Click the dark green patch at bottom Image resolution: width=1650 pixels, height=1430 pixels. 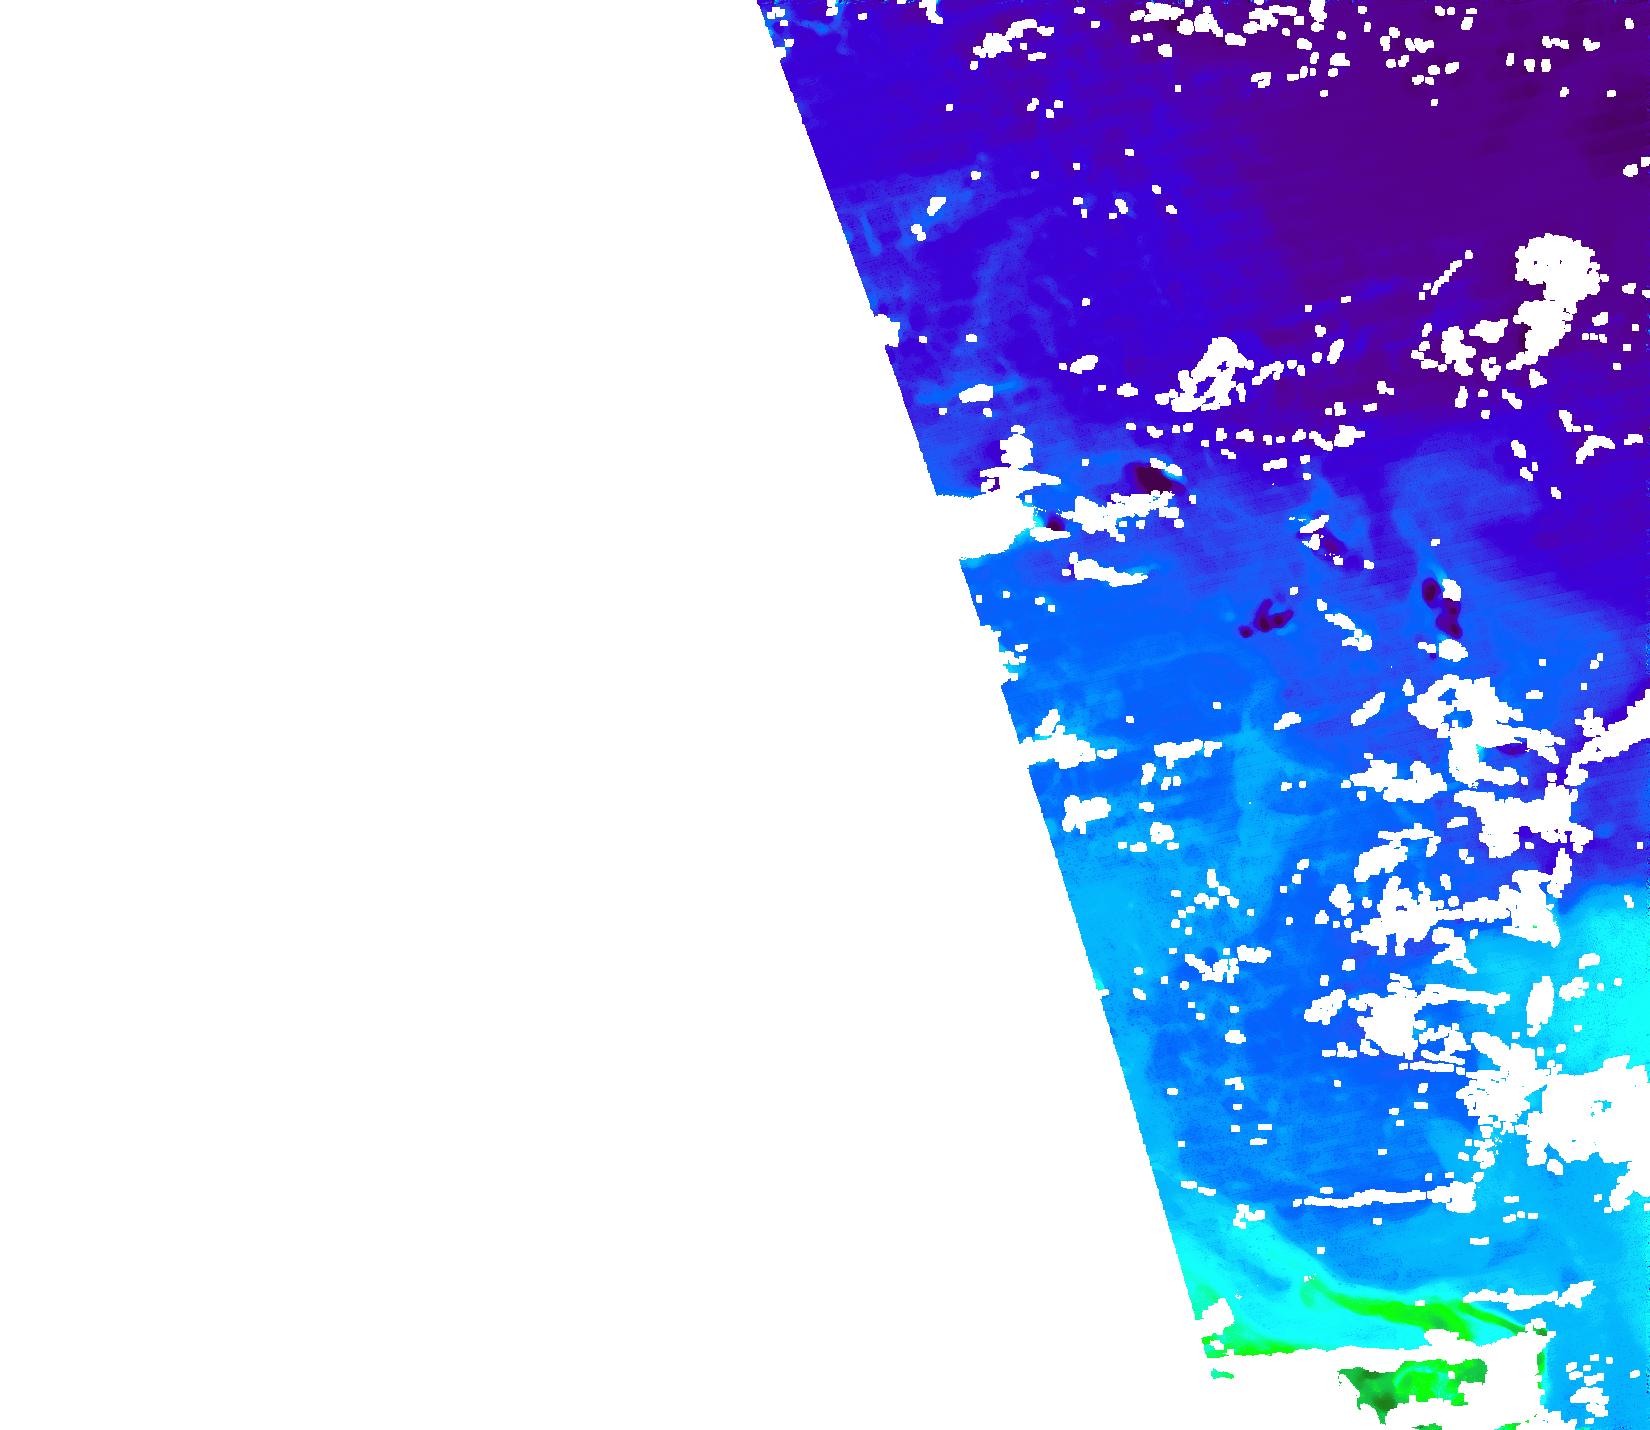click(x=1380, y=1393)
